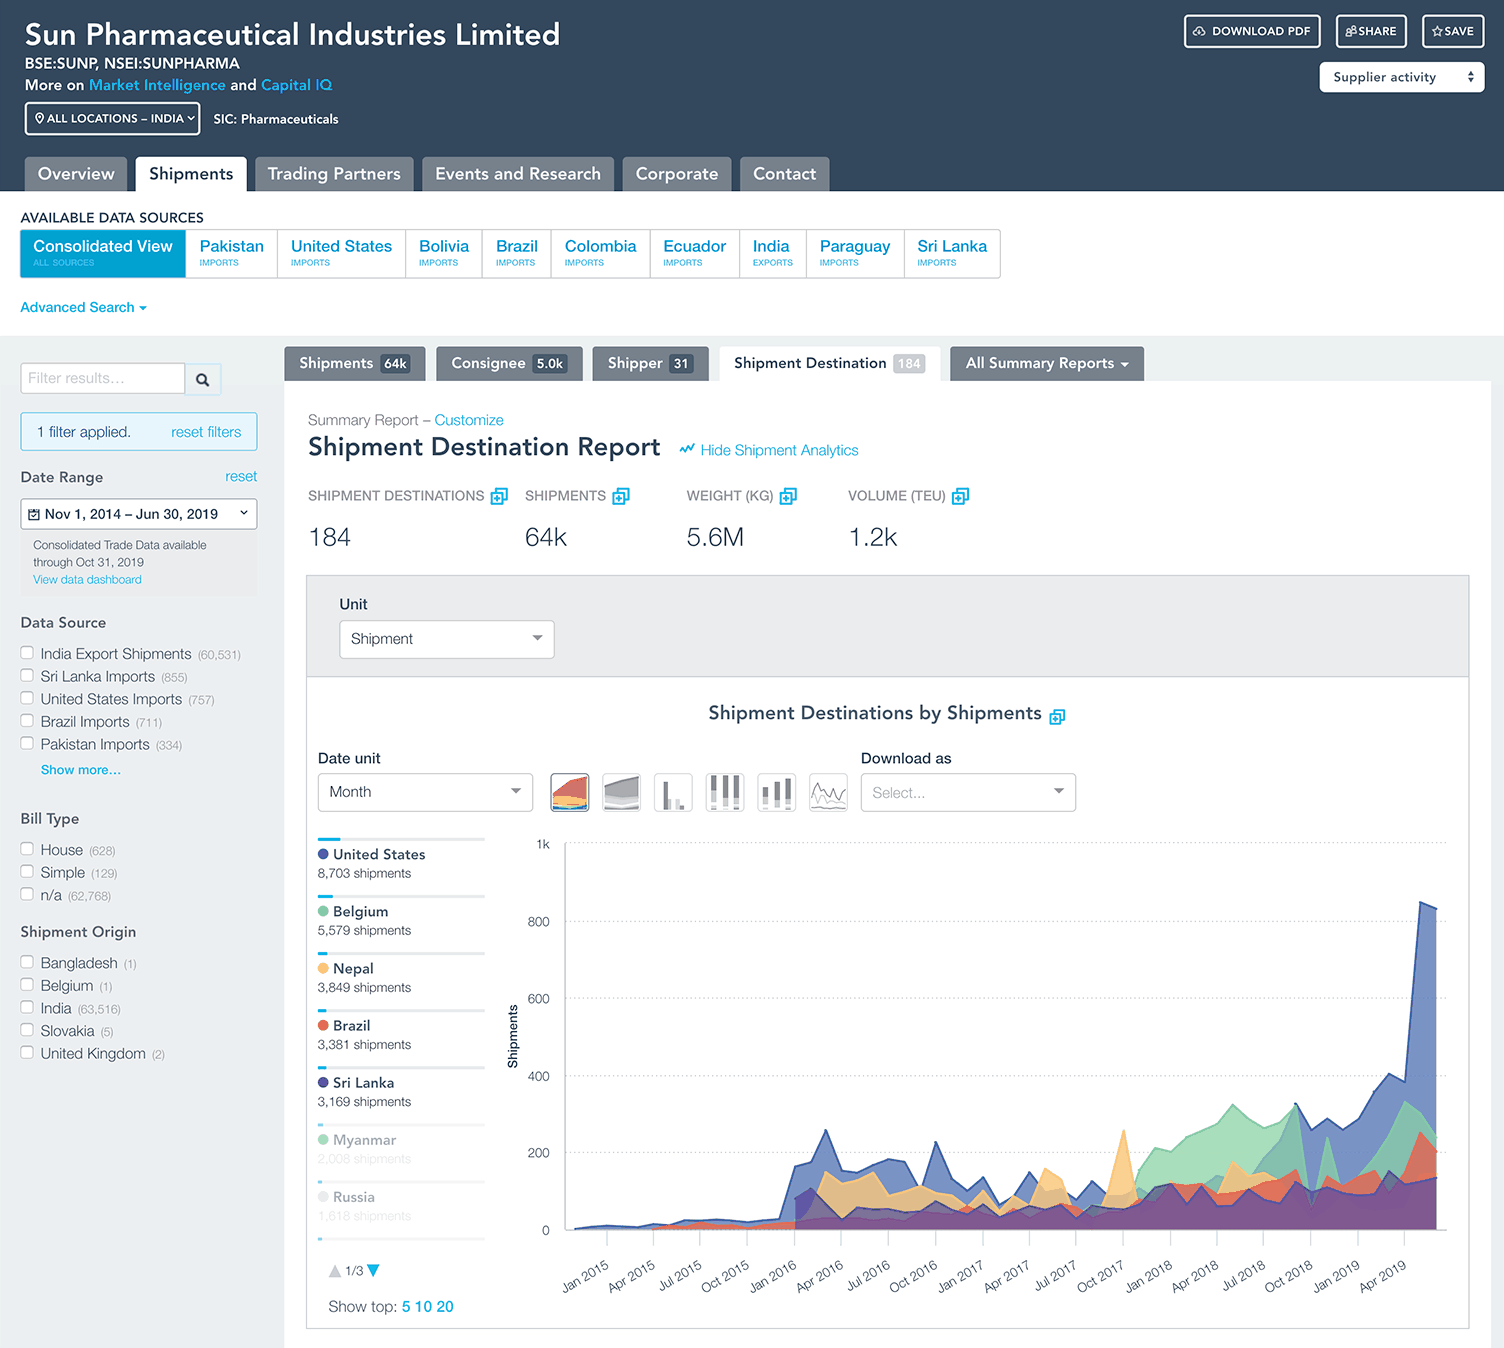
Task: Click into the Filter results input field
Action: click(x=102, y=378)
